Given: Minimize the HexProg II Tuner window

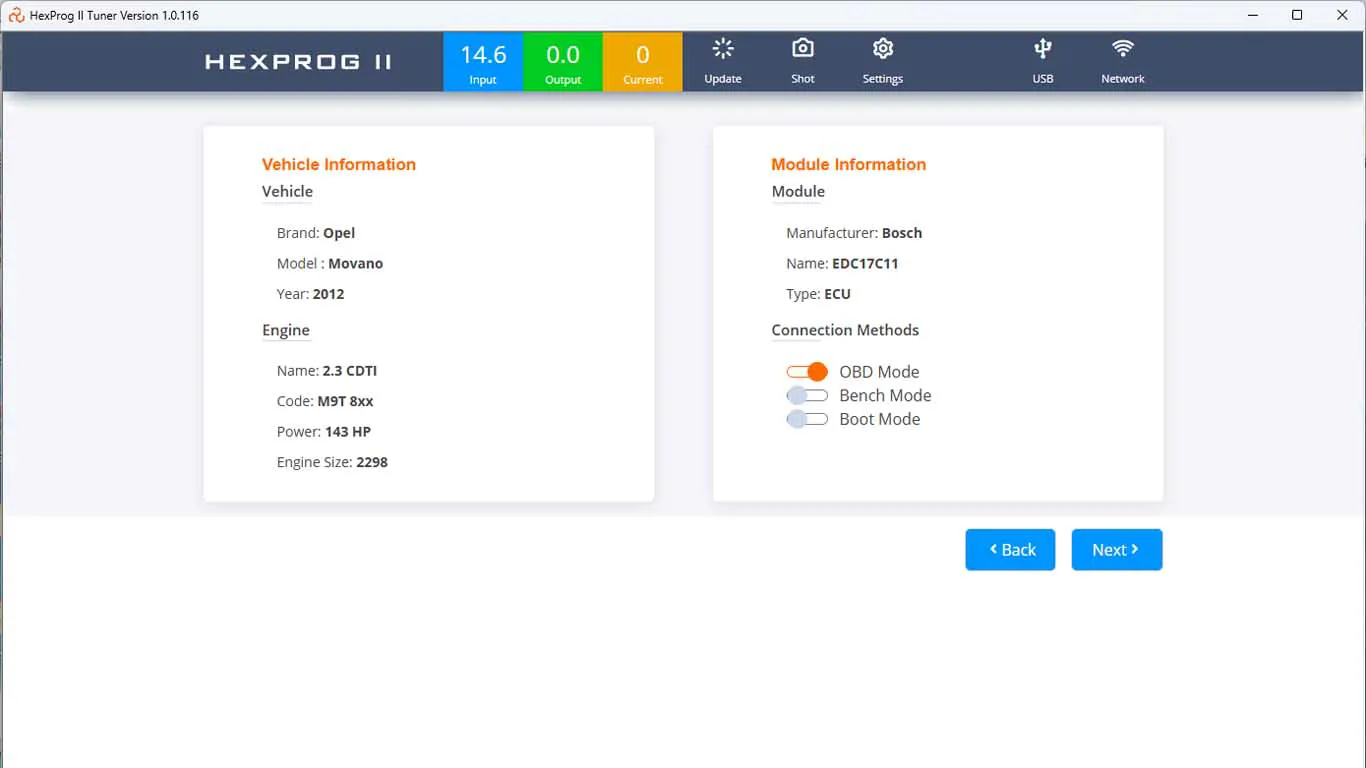Looking at the screenshot, I should click(1254, 15).
